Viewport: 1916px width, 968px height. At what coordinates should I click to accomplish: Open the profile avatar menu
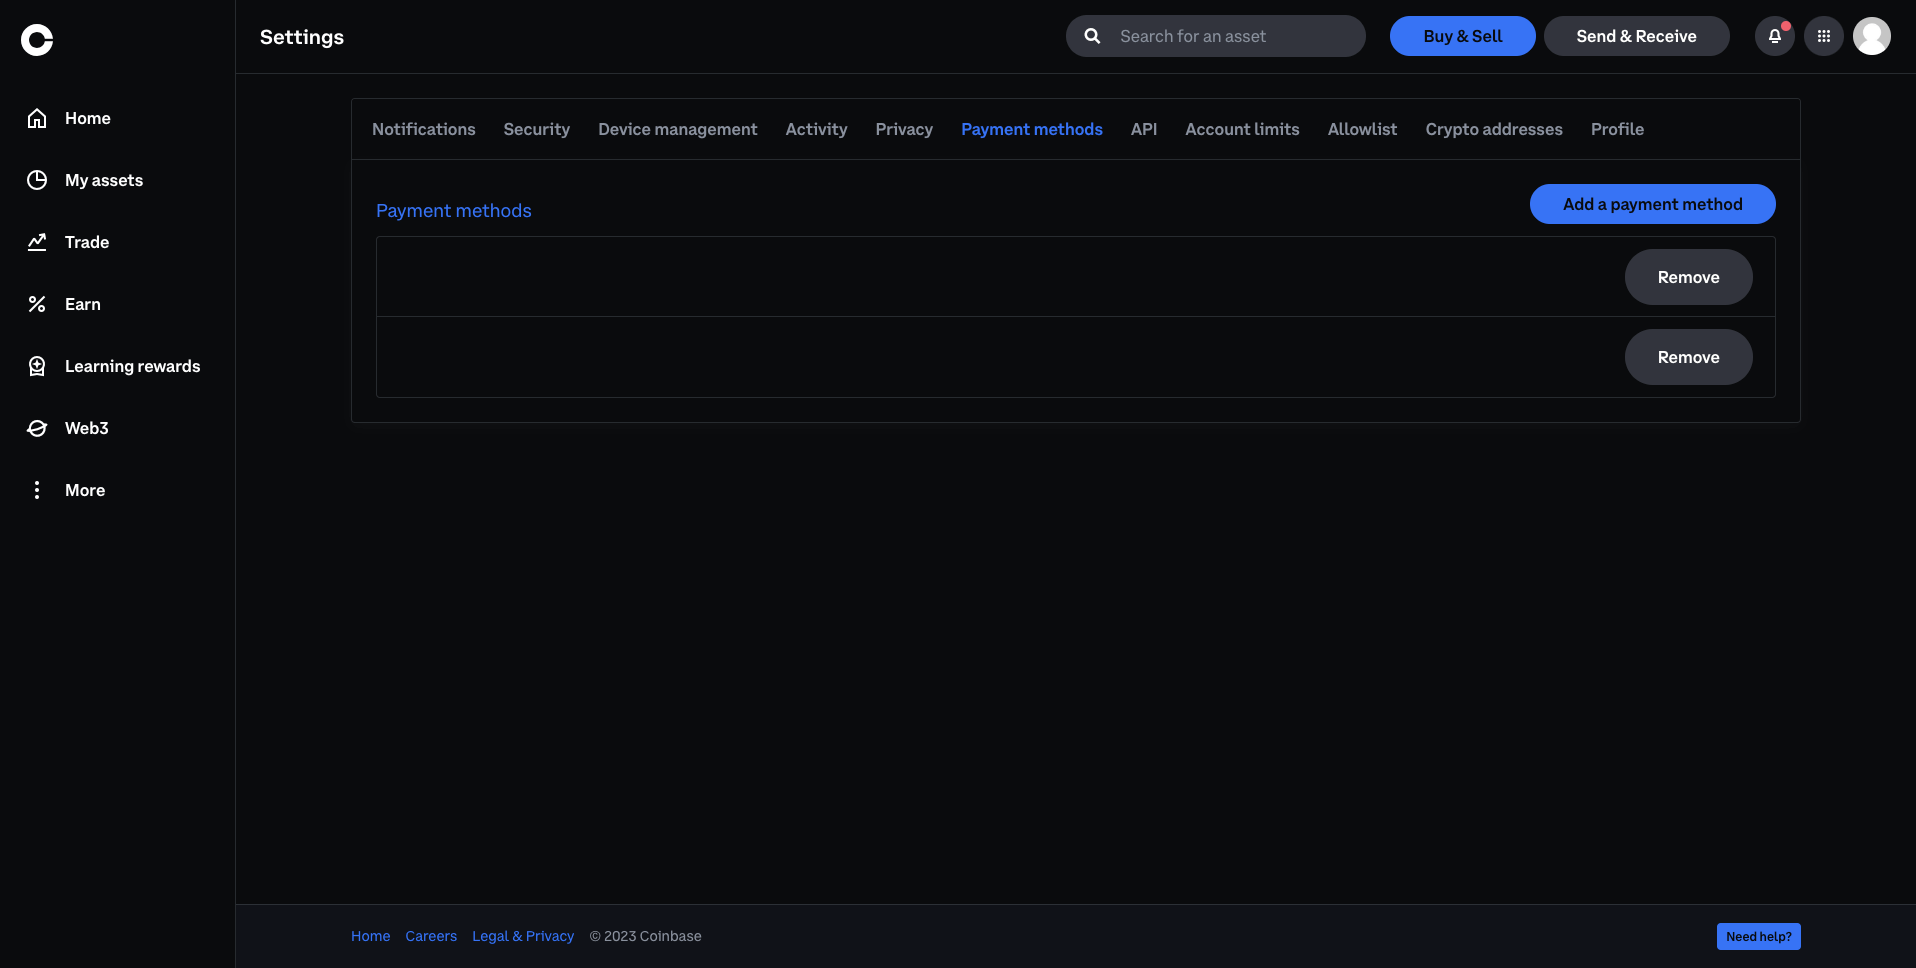click(1871, 36)
